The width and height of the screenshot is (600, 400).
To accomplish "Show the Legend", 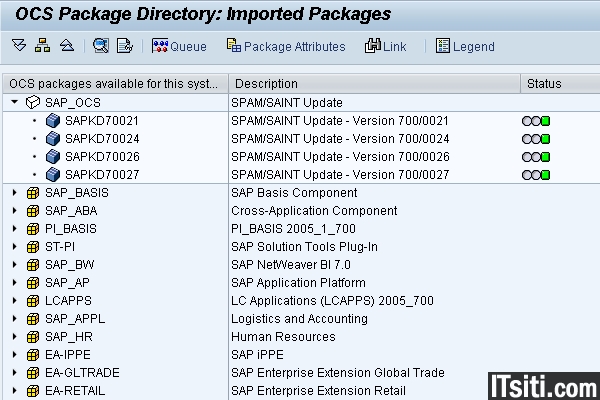I will 465,46.
